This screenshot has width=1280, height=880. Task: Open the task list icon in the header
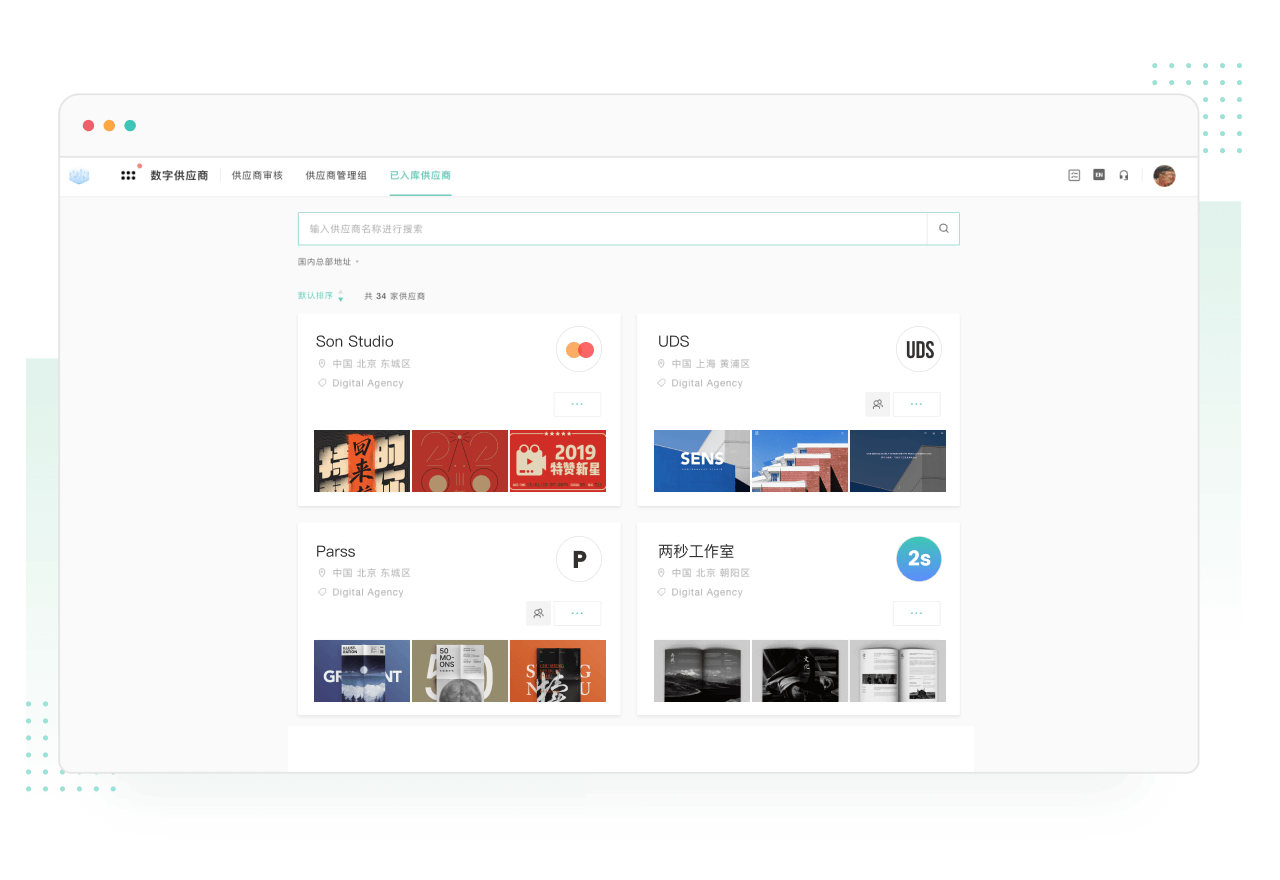tap(1074, 175)
